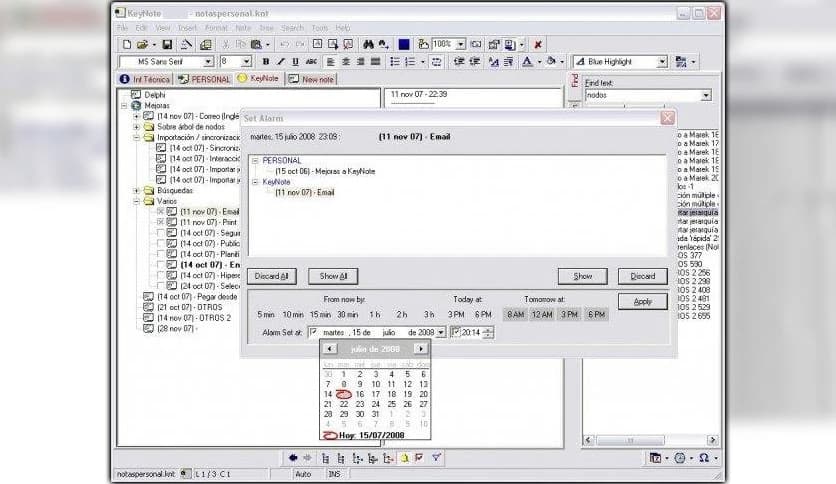Viewport: 836px width, 484px height.
Task: Click the Save floppy disk icon
Action: coord(167,45)
